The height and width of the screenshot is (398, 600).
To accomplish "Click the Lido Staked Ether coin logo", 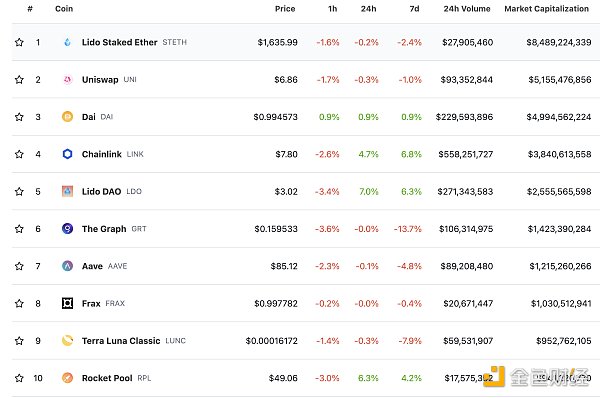I will pyautogui.click(x=67, y=42).
